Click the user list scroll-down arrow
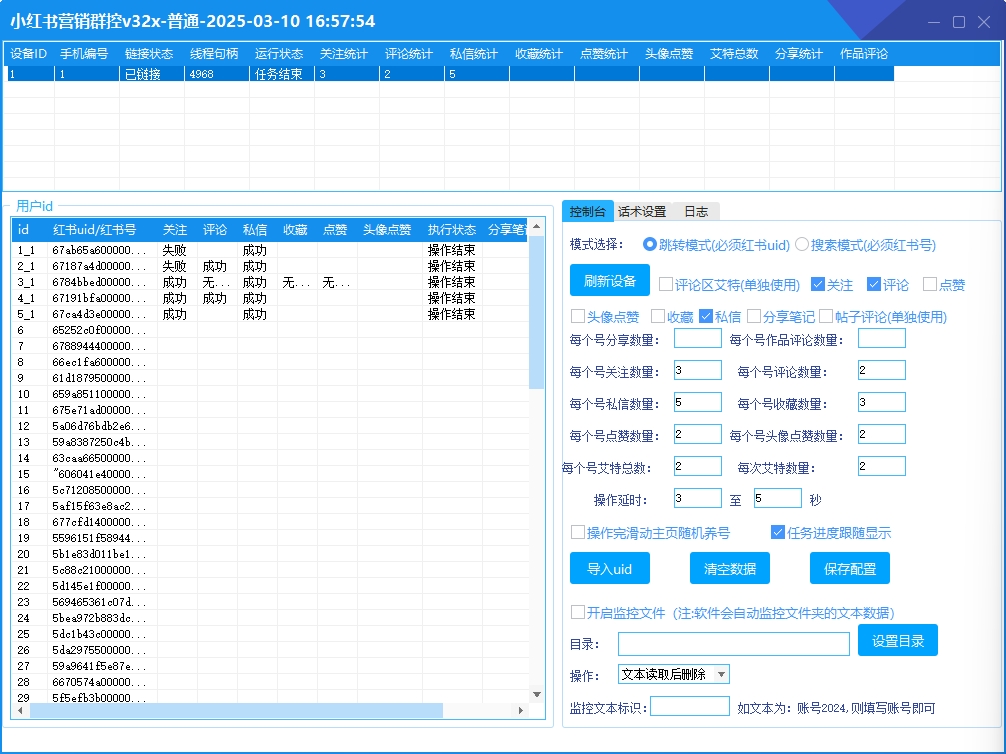The width and height of the screenshot is (1006, 754). 537,694
